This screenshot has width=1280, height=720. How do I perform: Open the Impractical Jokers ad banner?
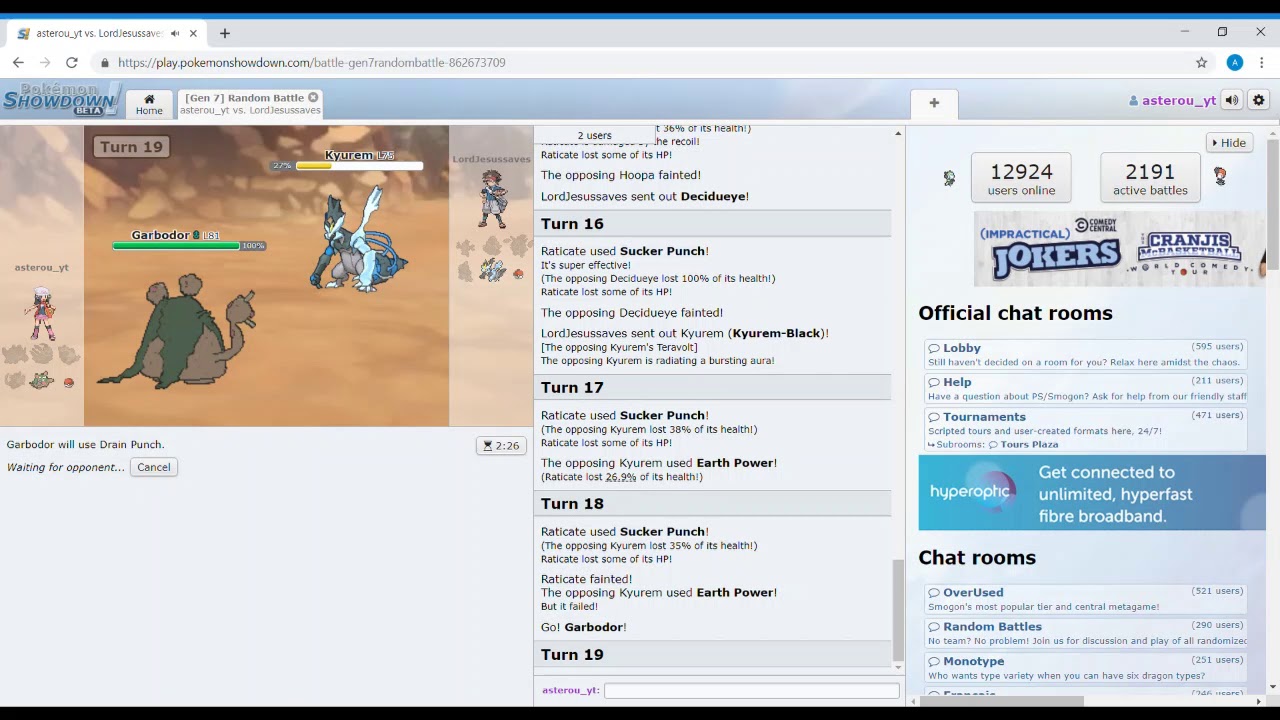pos(1120,249)
